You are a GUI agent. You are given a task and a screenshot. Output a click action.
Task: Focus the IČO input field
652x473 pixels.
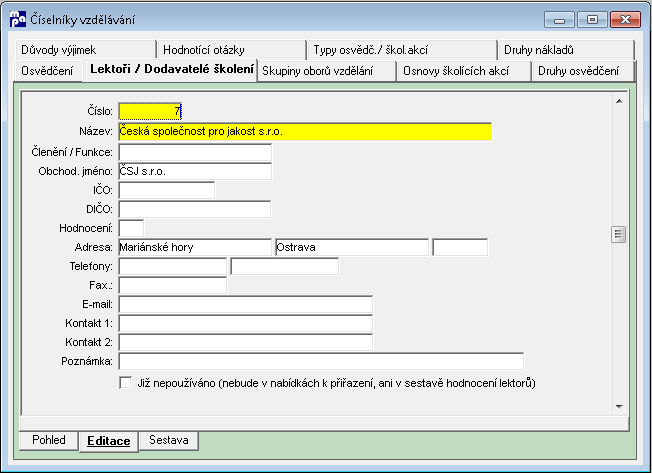167,190
